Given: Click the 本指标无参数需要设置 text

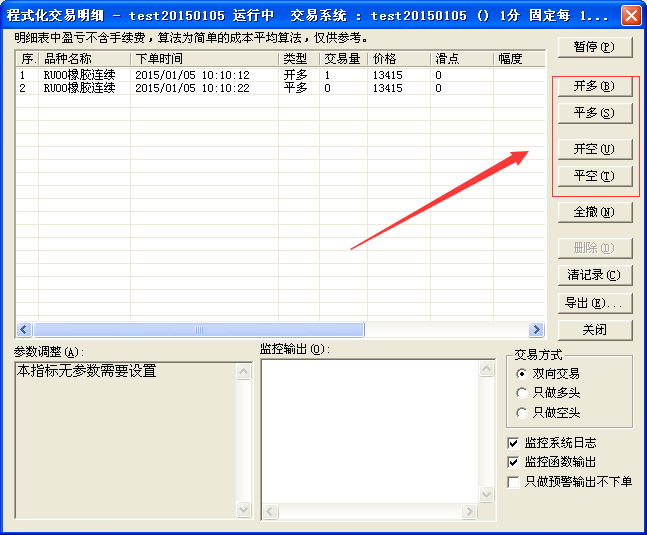Looking at the screenshot, I should [x=87, y=371].
